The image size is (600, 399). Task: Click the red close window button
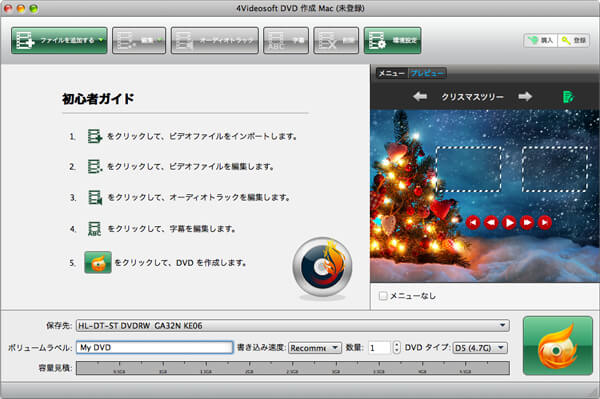[7, 8]
